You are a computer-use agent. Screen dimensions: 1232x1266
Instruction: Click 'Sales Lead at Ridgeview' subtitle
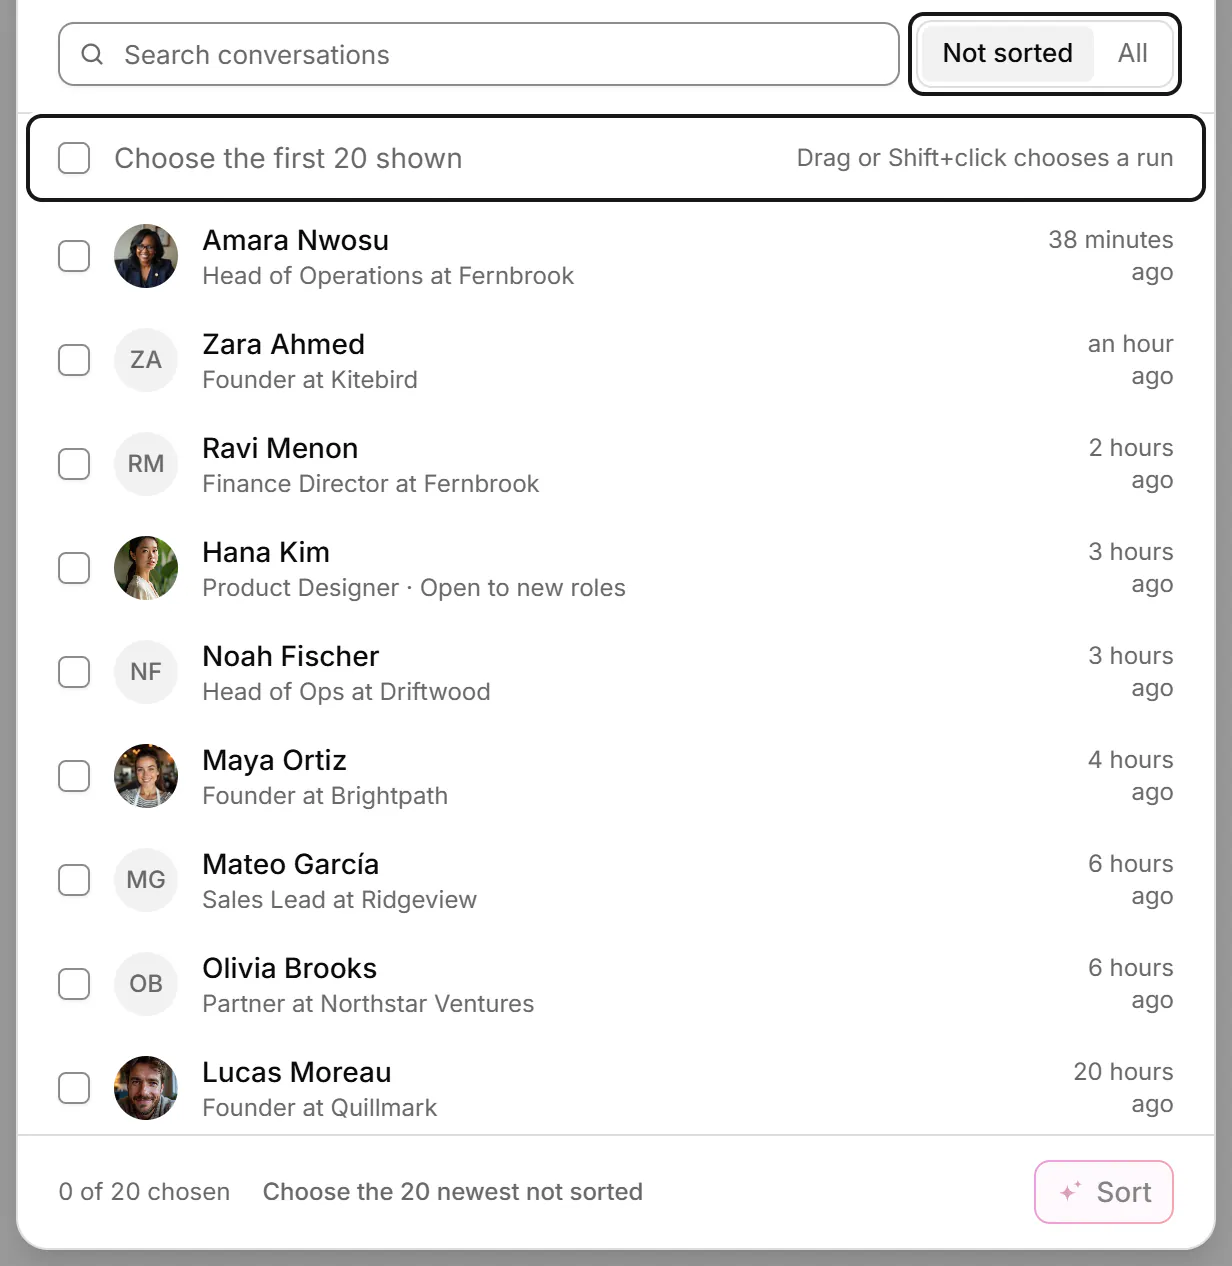pos(340,900)
